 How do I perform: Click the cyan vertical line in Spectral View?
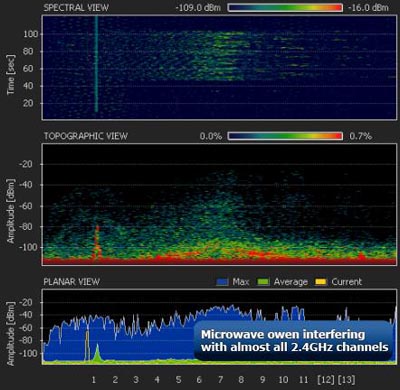pyautogui.click(x=96, y=64)
